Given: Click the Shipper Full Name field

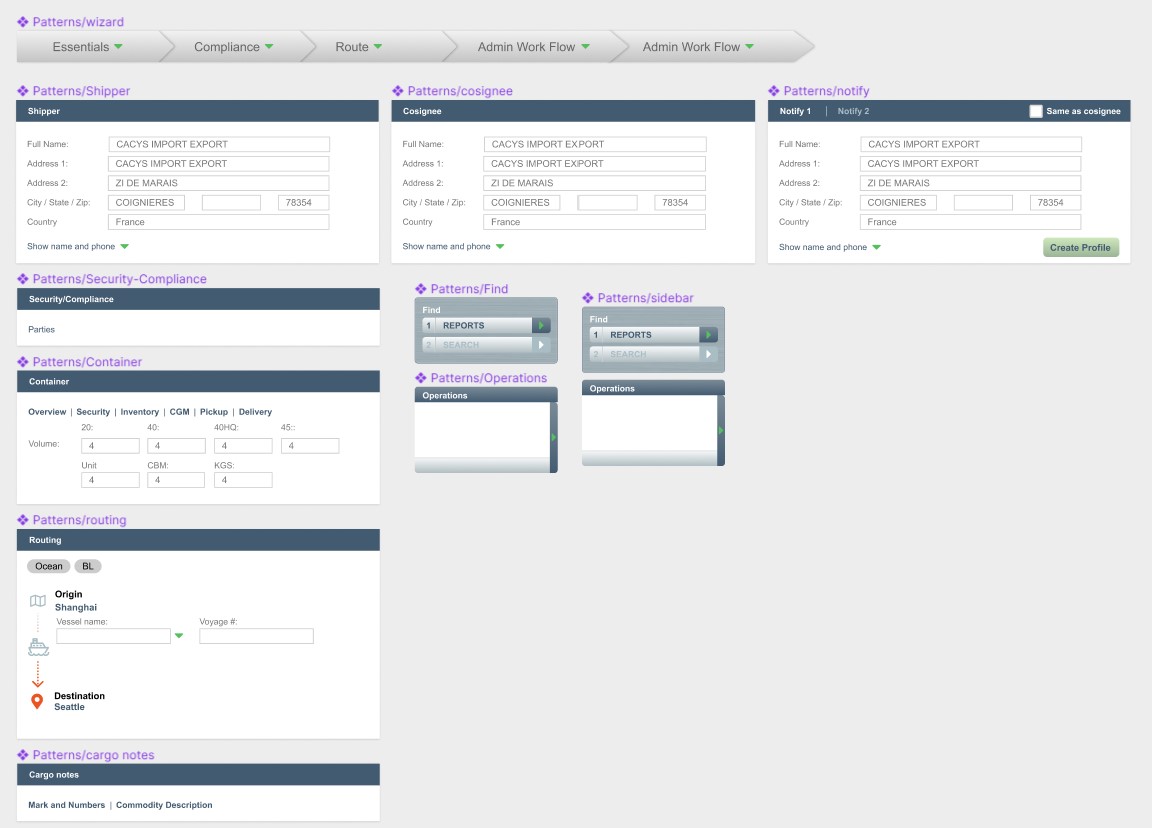Looking at the screenshot, I should coord(219,144).
